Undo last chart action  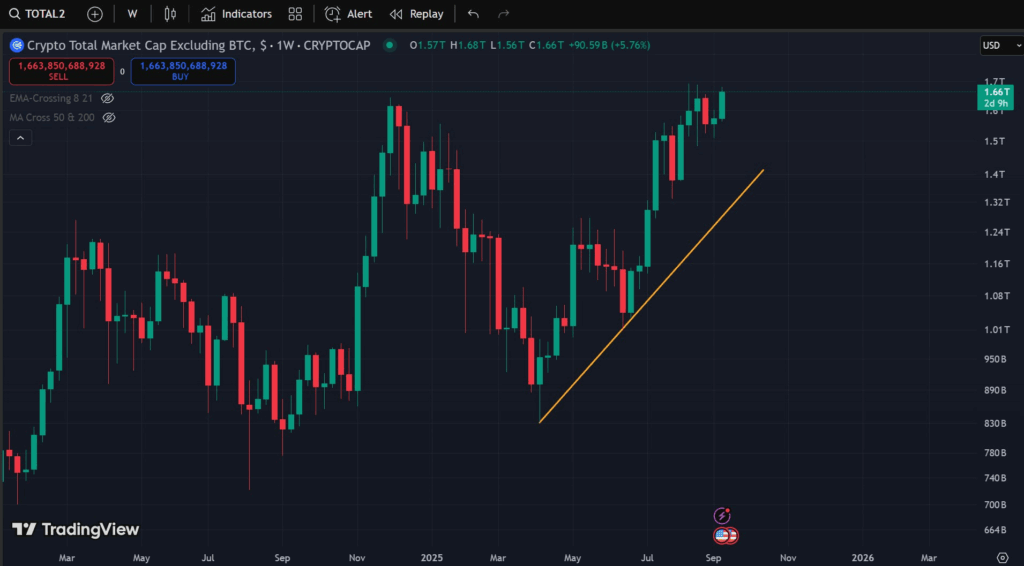(x=473, y=14)
